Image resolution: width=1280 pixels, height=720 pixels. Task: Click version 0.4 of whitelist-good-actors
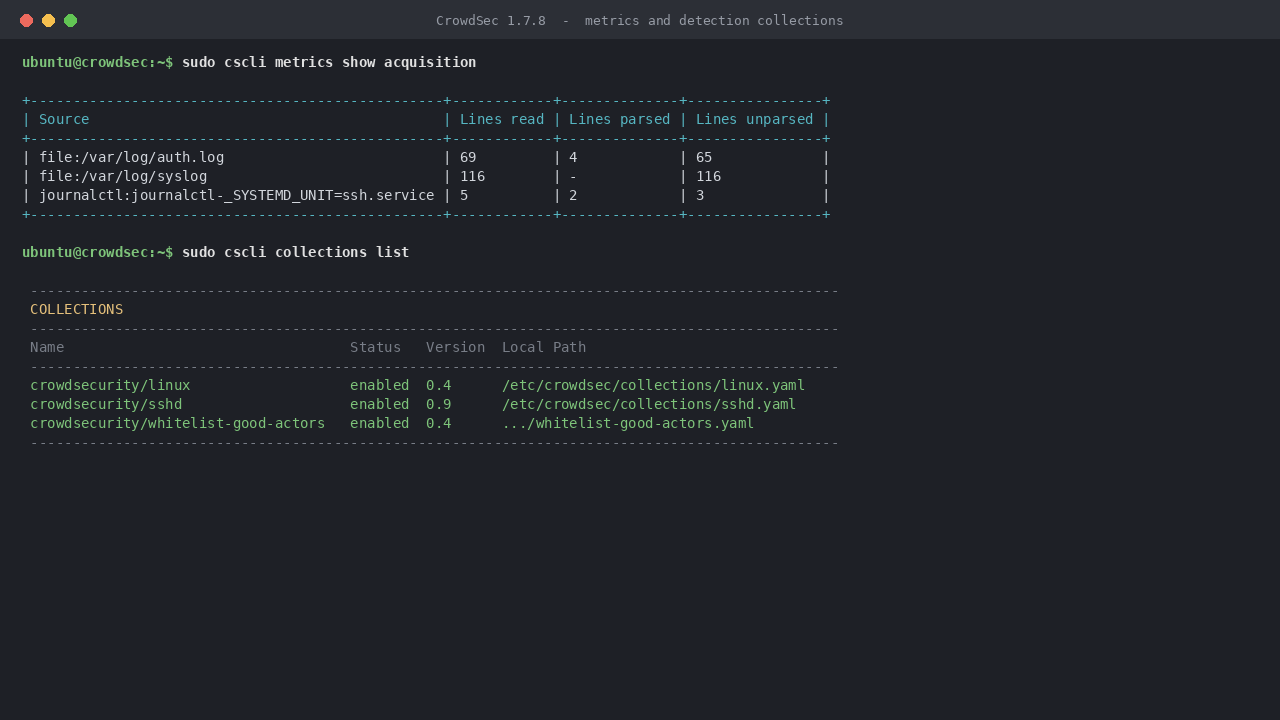[x=439, y=423]
